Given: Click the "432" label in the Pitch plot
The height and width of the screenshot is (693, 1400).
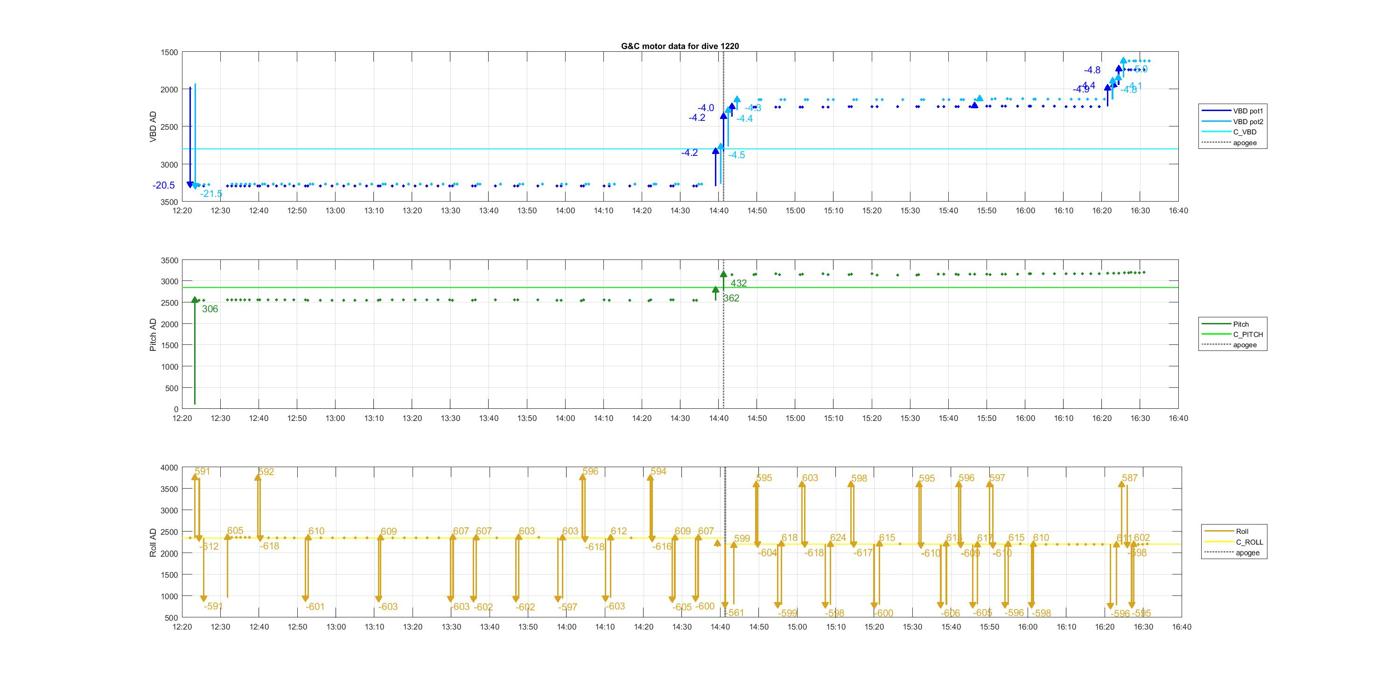Looking at the screenshot, I should click(739, 283).
